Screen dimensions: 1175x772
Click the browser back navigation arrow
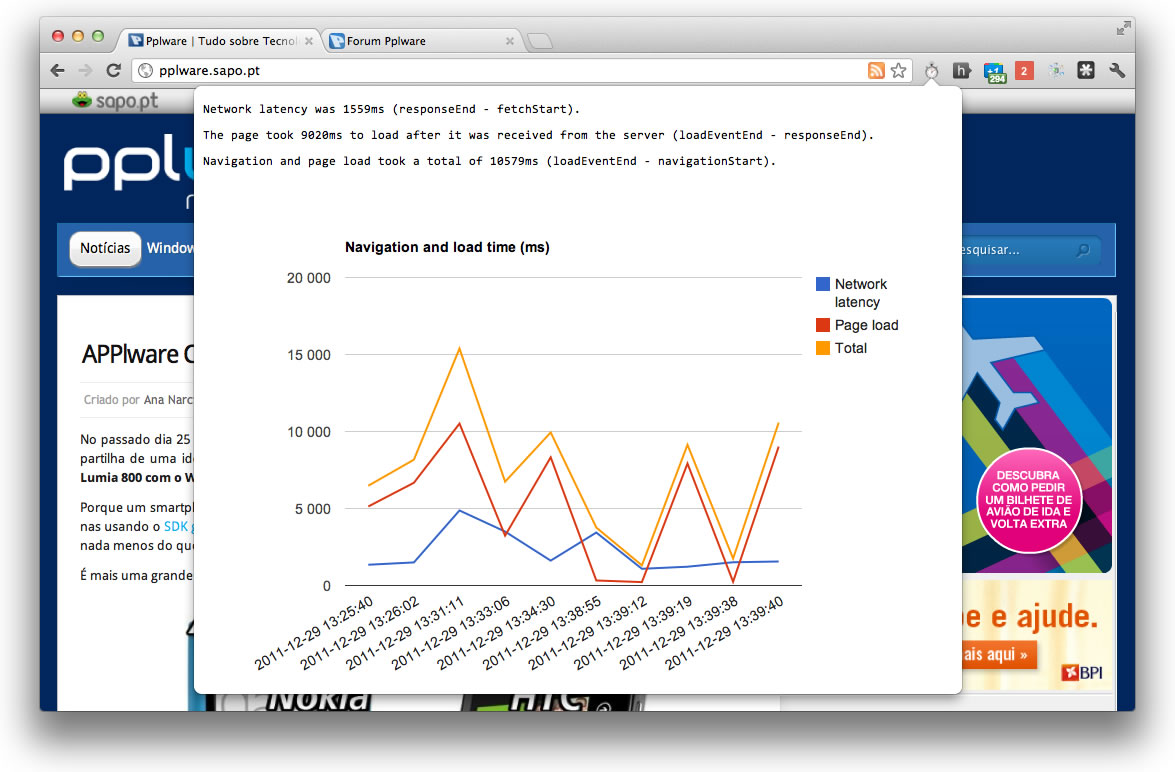(56, 70)
